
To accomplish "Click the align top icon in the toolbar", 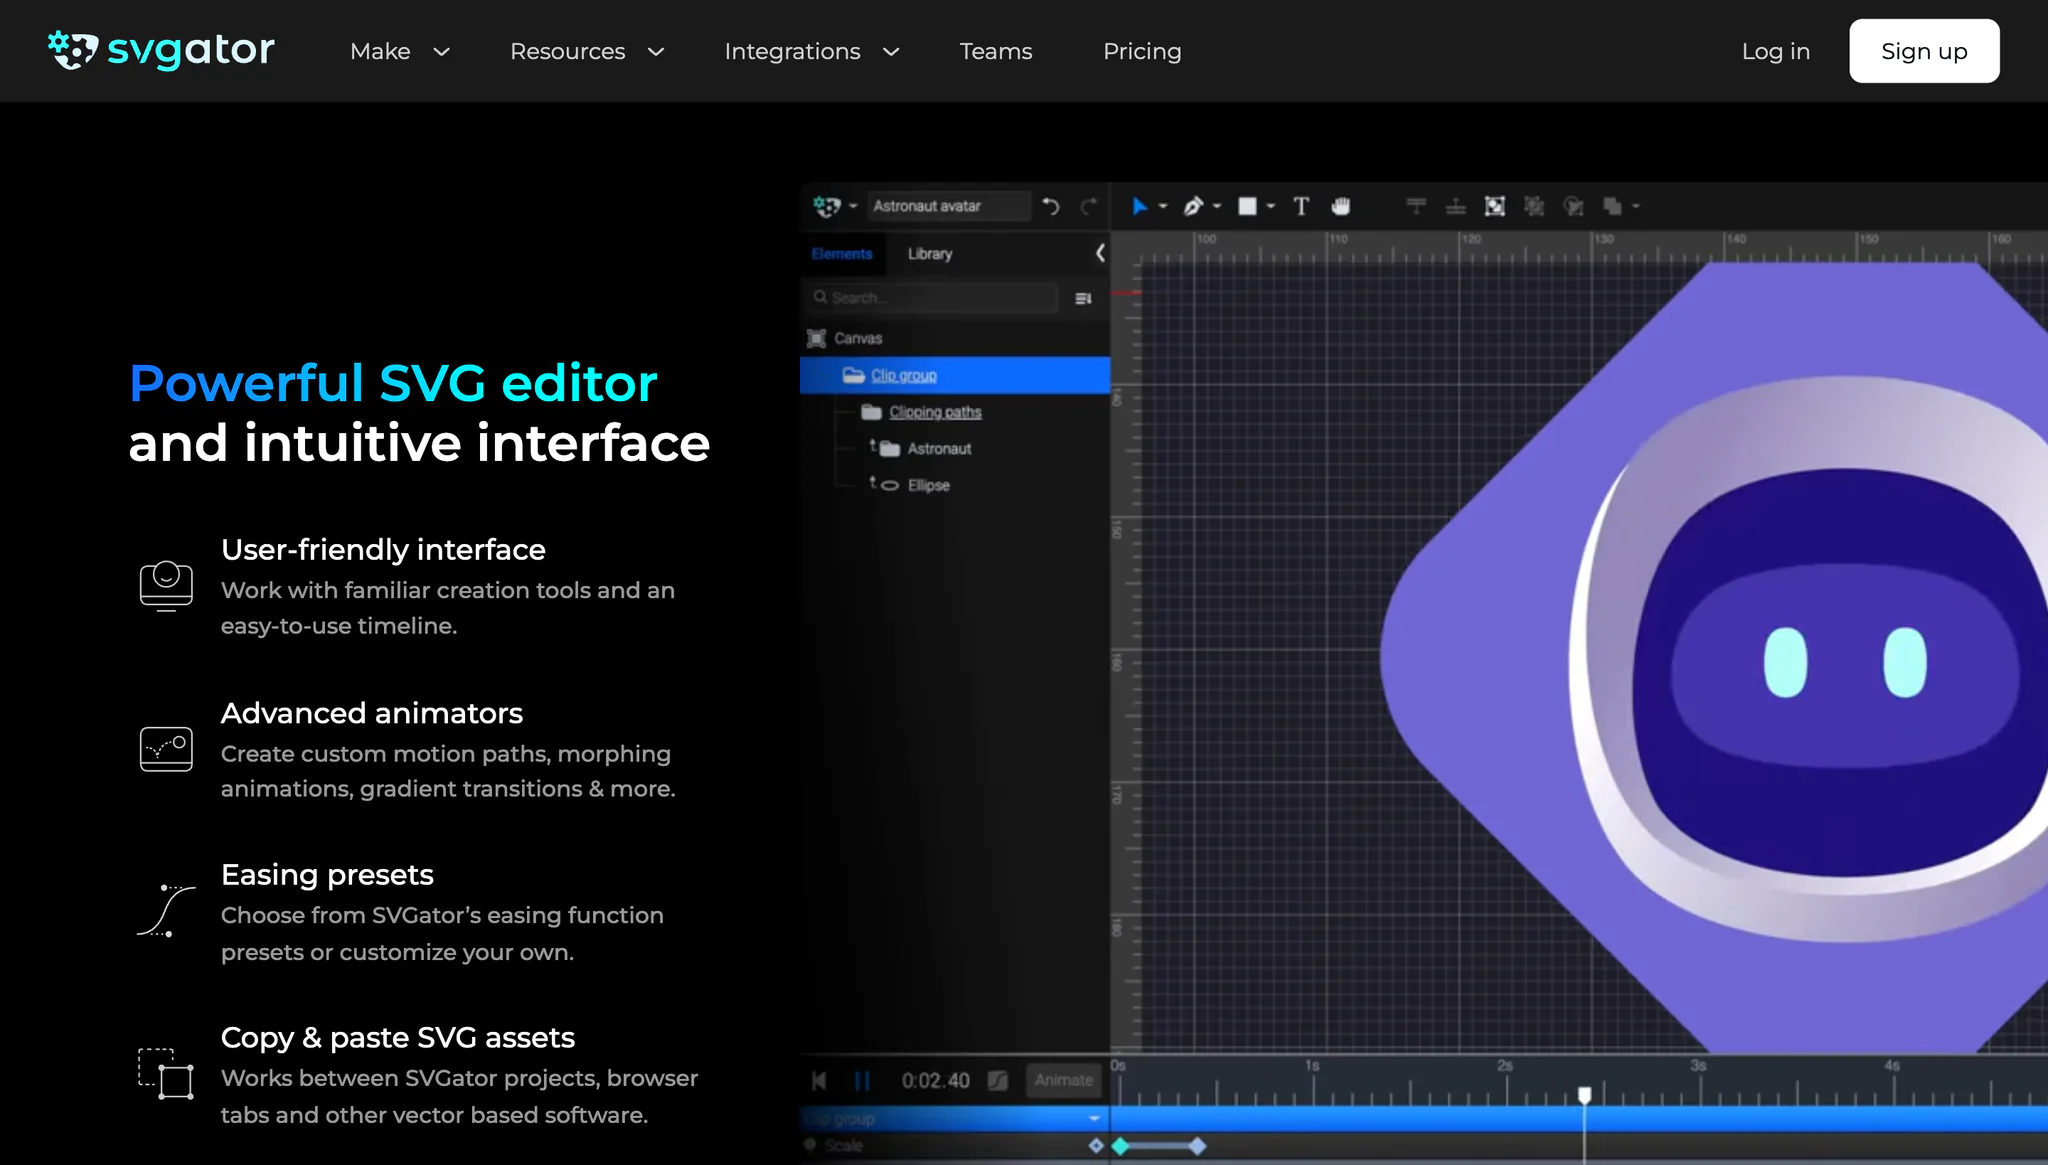I will [1416, 206].
